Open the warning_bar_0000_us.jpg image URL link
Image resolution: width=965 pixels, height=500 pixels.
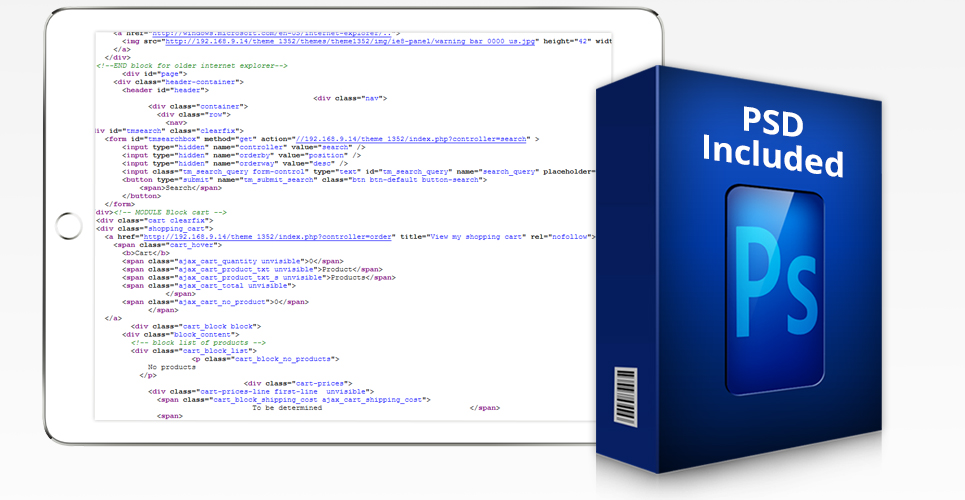[x=350, y=41]
